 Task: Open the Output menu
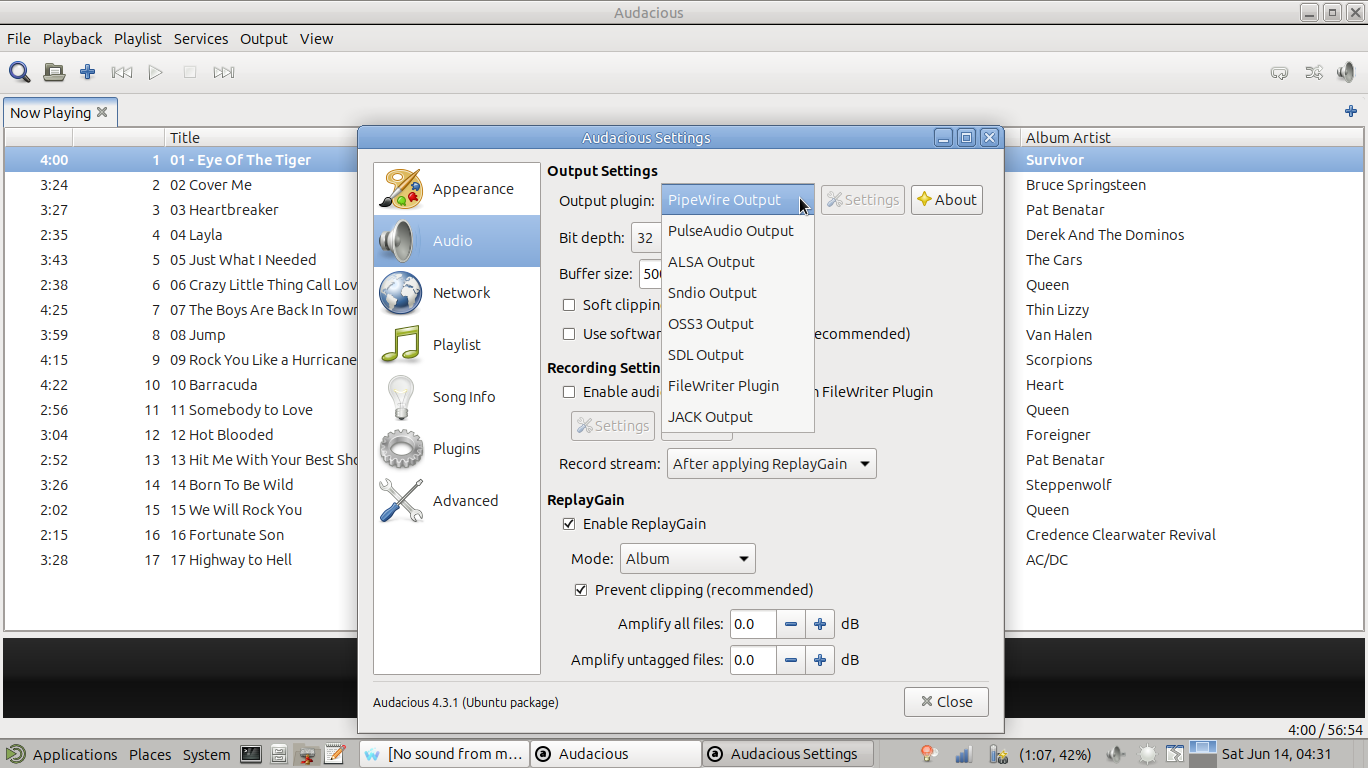pyautogui.click(x=264, y=39)
